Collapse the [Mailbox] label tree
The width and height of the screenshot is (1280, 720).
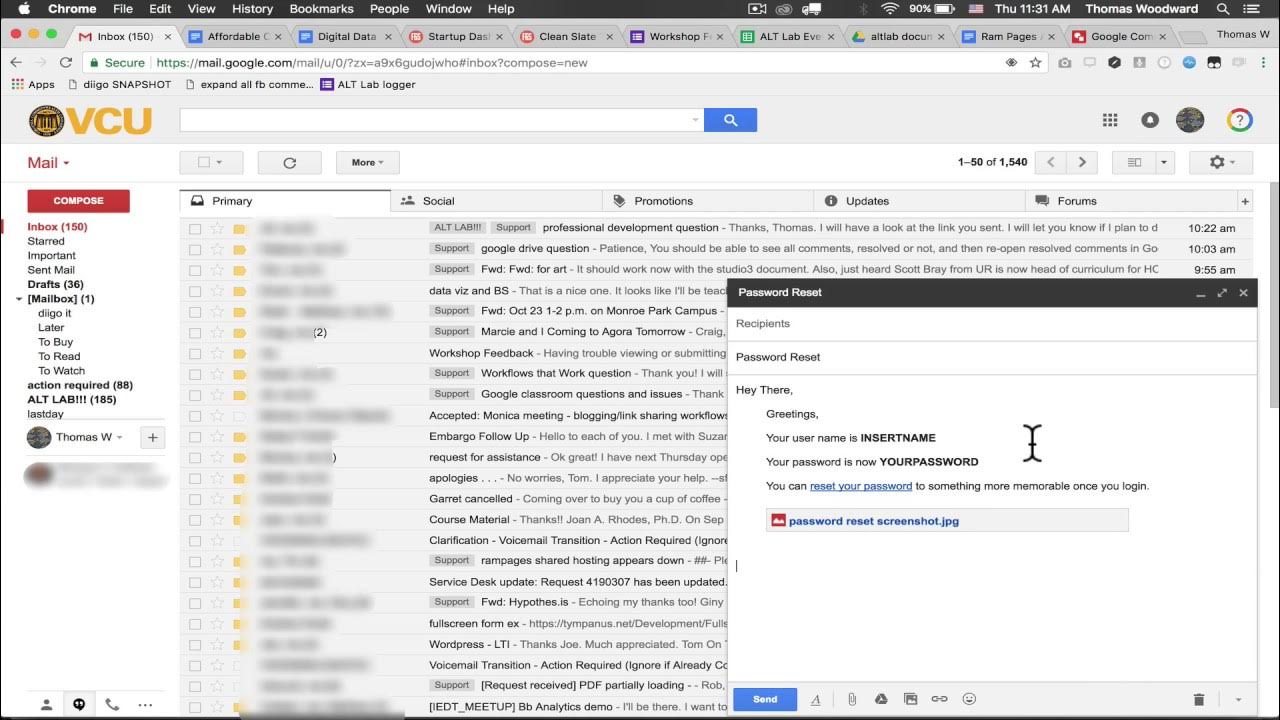click(19, 299)
